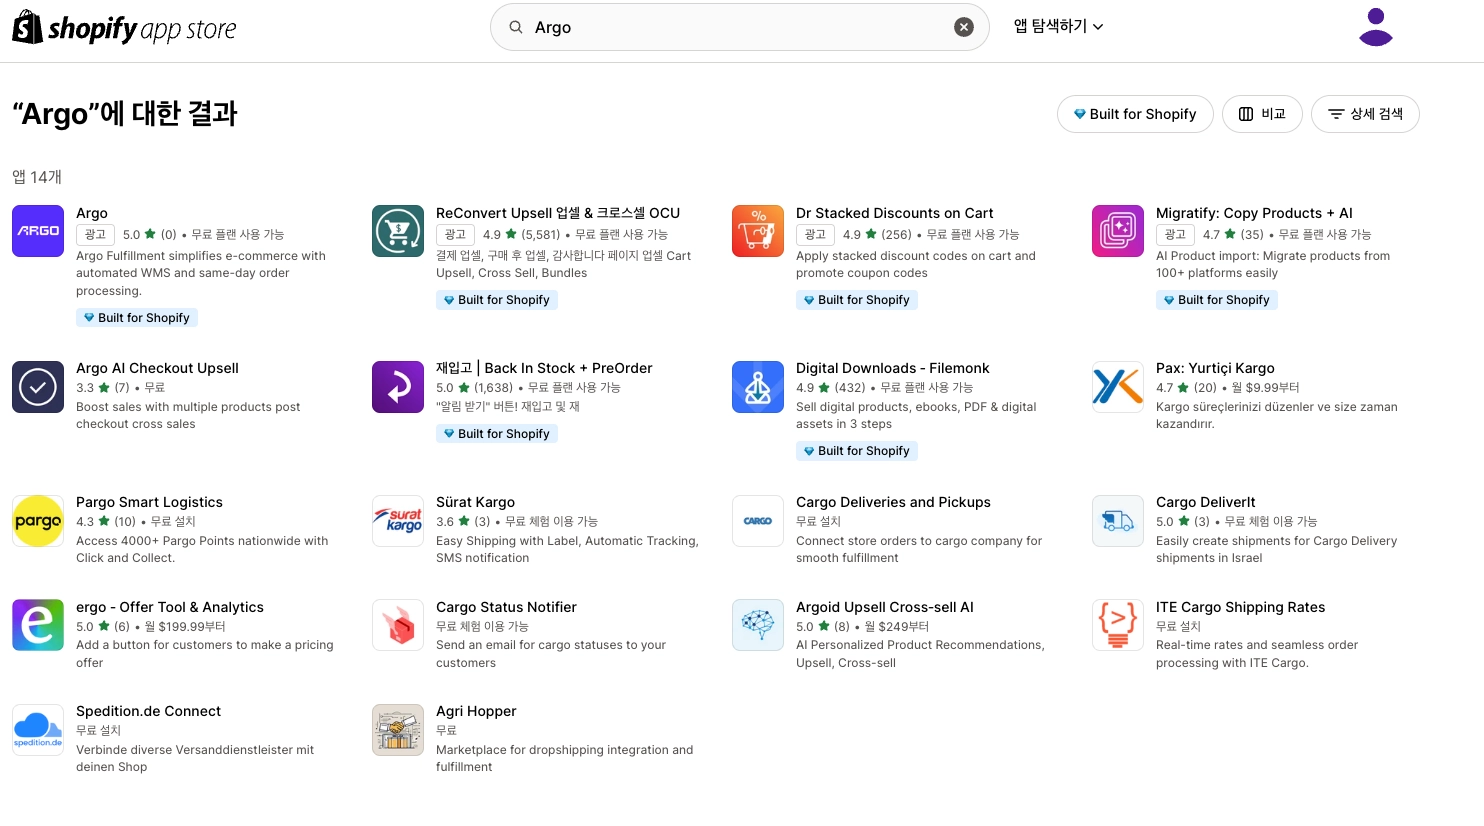Toggle the Built for Shopify filter
This screenshot has width=1484, height=826.
[1135, 114]
